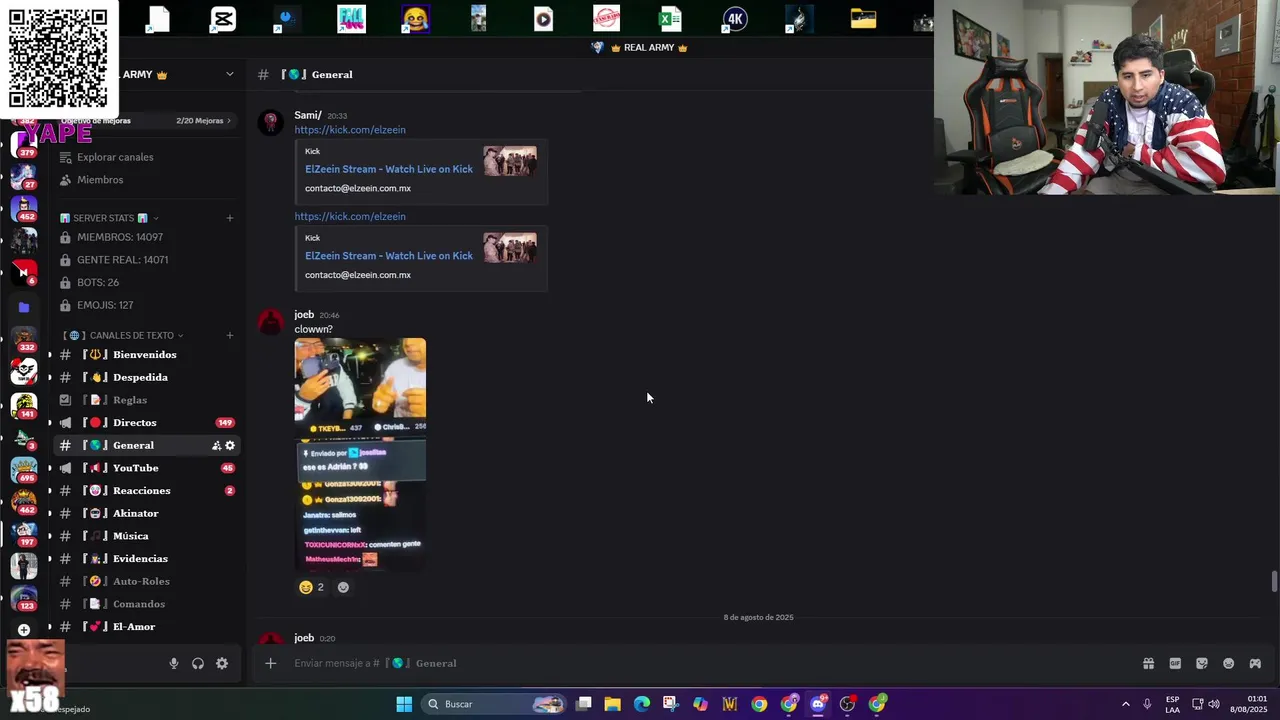This screenshot has height=720, width=1280.
Task: Open first ElZeein Stream - Watch Live embed title
Action: tap(389, 169)
